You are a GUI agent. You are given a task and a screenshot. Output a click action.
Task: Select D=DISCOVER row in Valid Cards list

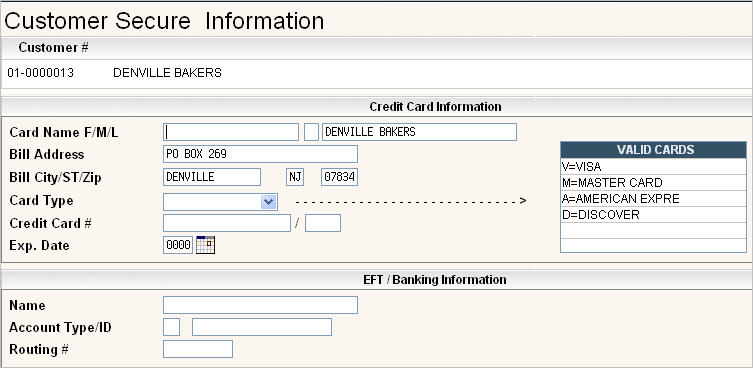(653, 214)
